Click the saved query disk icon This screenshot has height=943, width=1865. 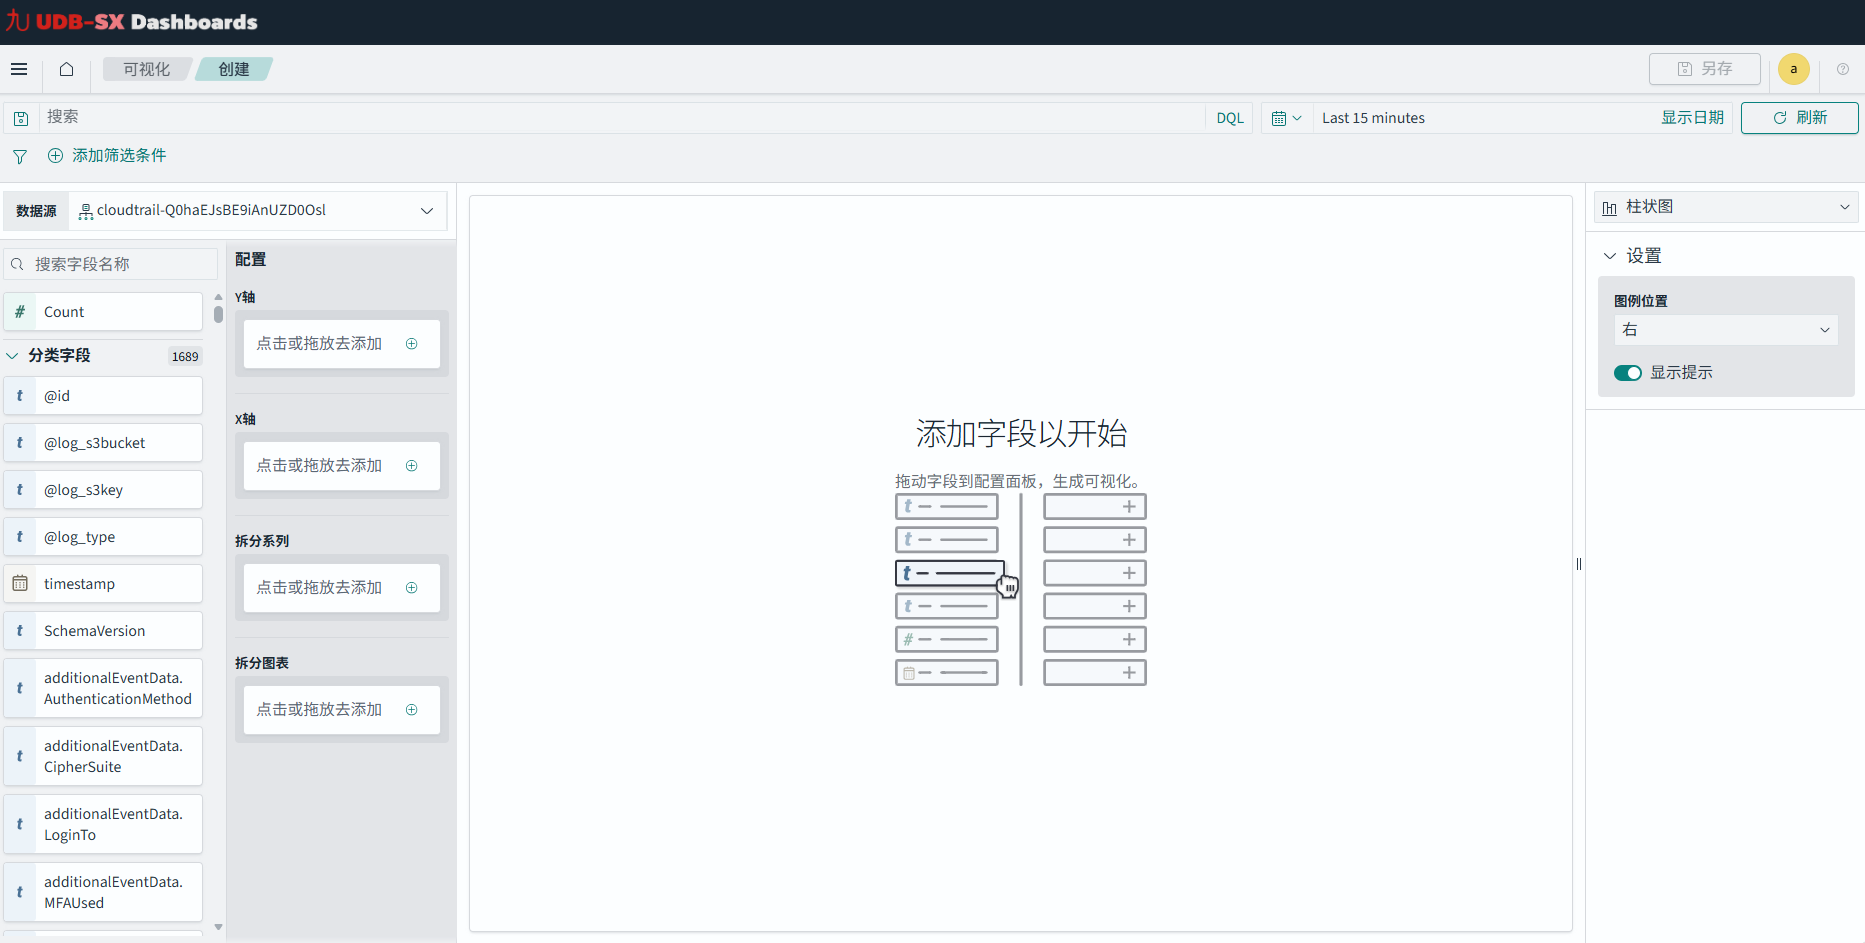click(x=21, y=118)
